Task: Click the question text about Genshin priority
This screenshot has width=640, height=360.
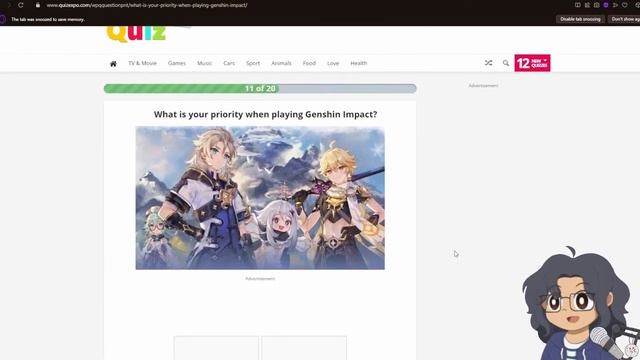Action: click(x=265, y=114)
